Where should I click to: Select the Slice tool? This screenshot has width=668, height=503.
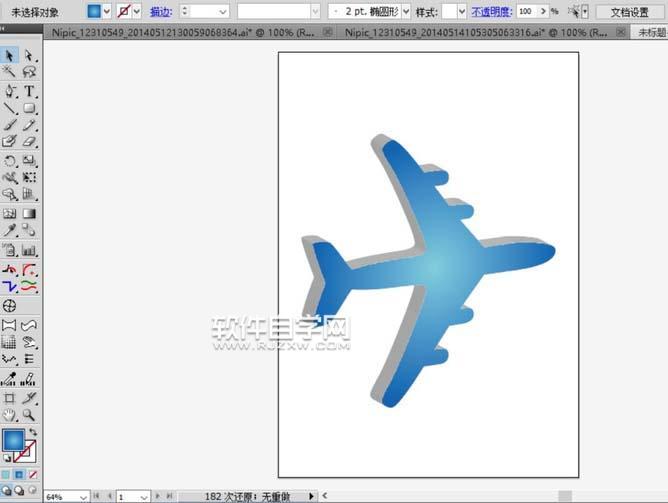[29, 398]
